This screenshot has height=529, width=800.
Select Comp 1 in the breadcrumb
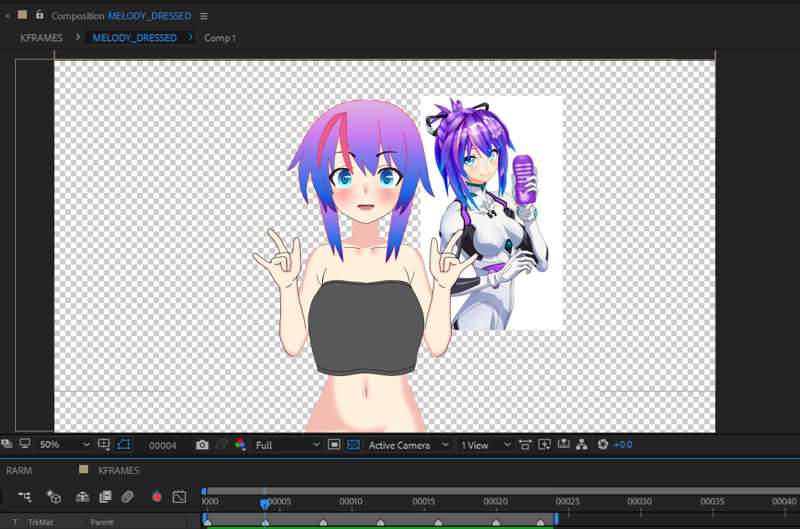(x=219, y=38)
